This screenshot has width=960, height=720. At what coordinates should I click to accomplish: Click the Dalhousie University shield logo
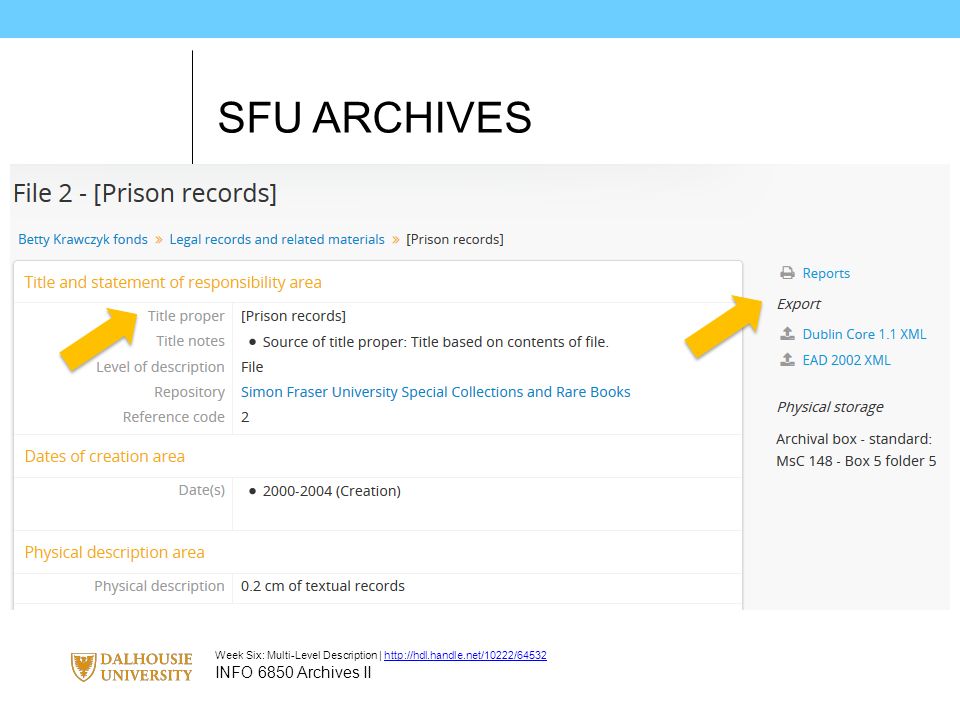(83, 667)
